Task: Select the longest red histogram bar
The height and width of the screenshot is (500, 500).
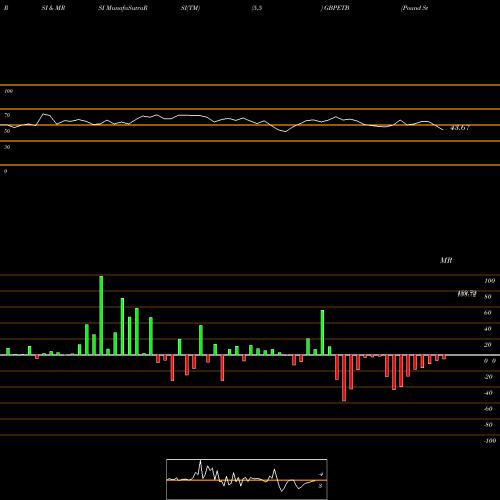Action: tap(344, 378)
